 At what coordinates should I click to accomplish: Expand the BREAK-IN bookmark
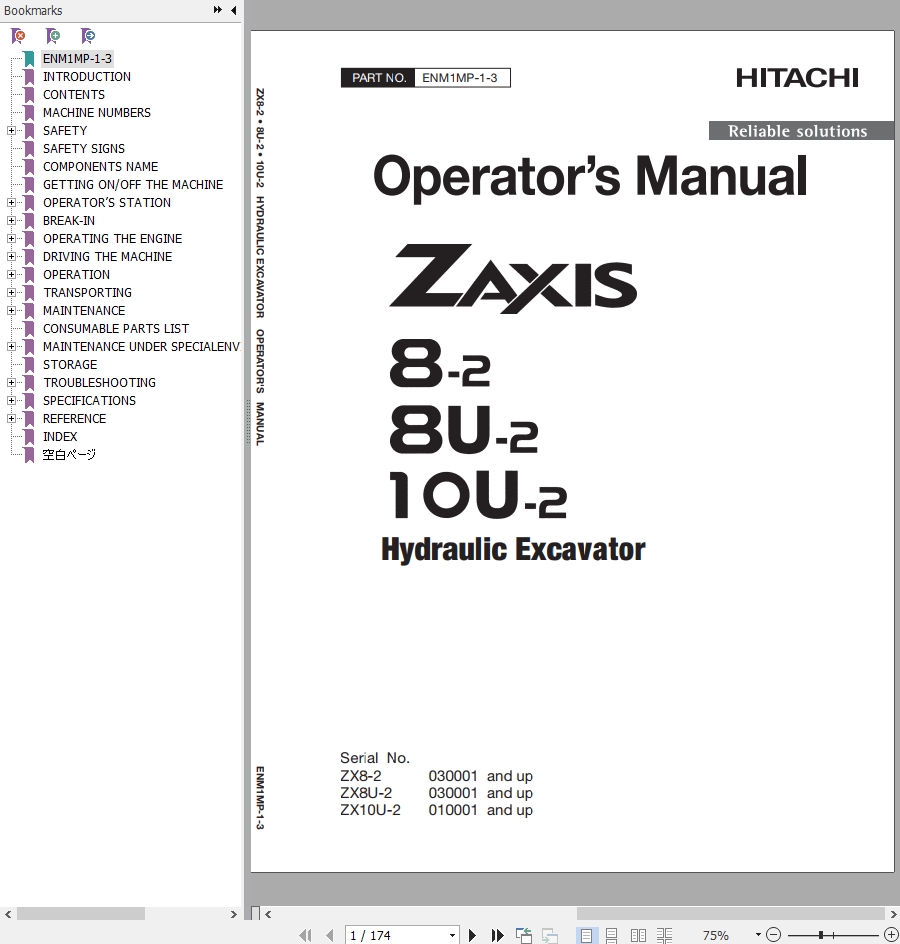11,221
